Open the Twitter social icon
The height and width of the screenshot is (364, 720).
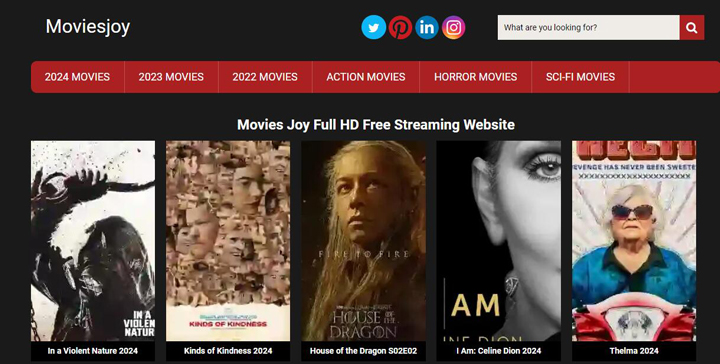[x=373, y=28]
